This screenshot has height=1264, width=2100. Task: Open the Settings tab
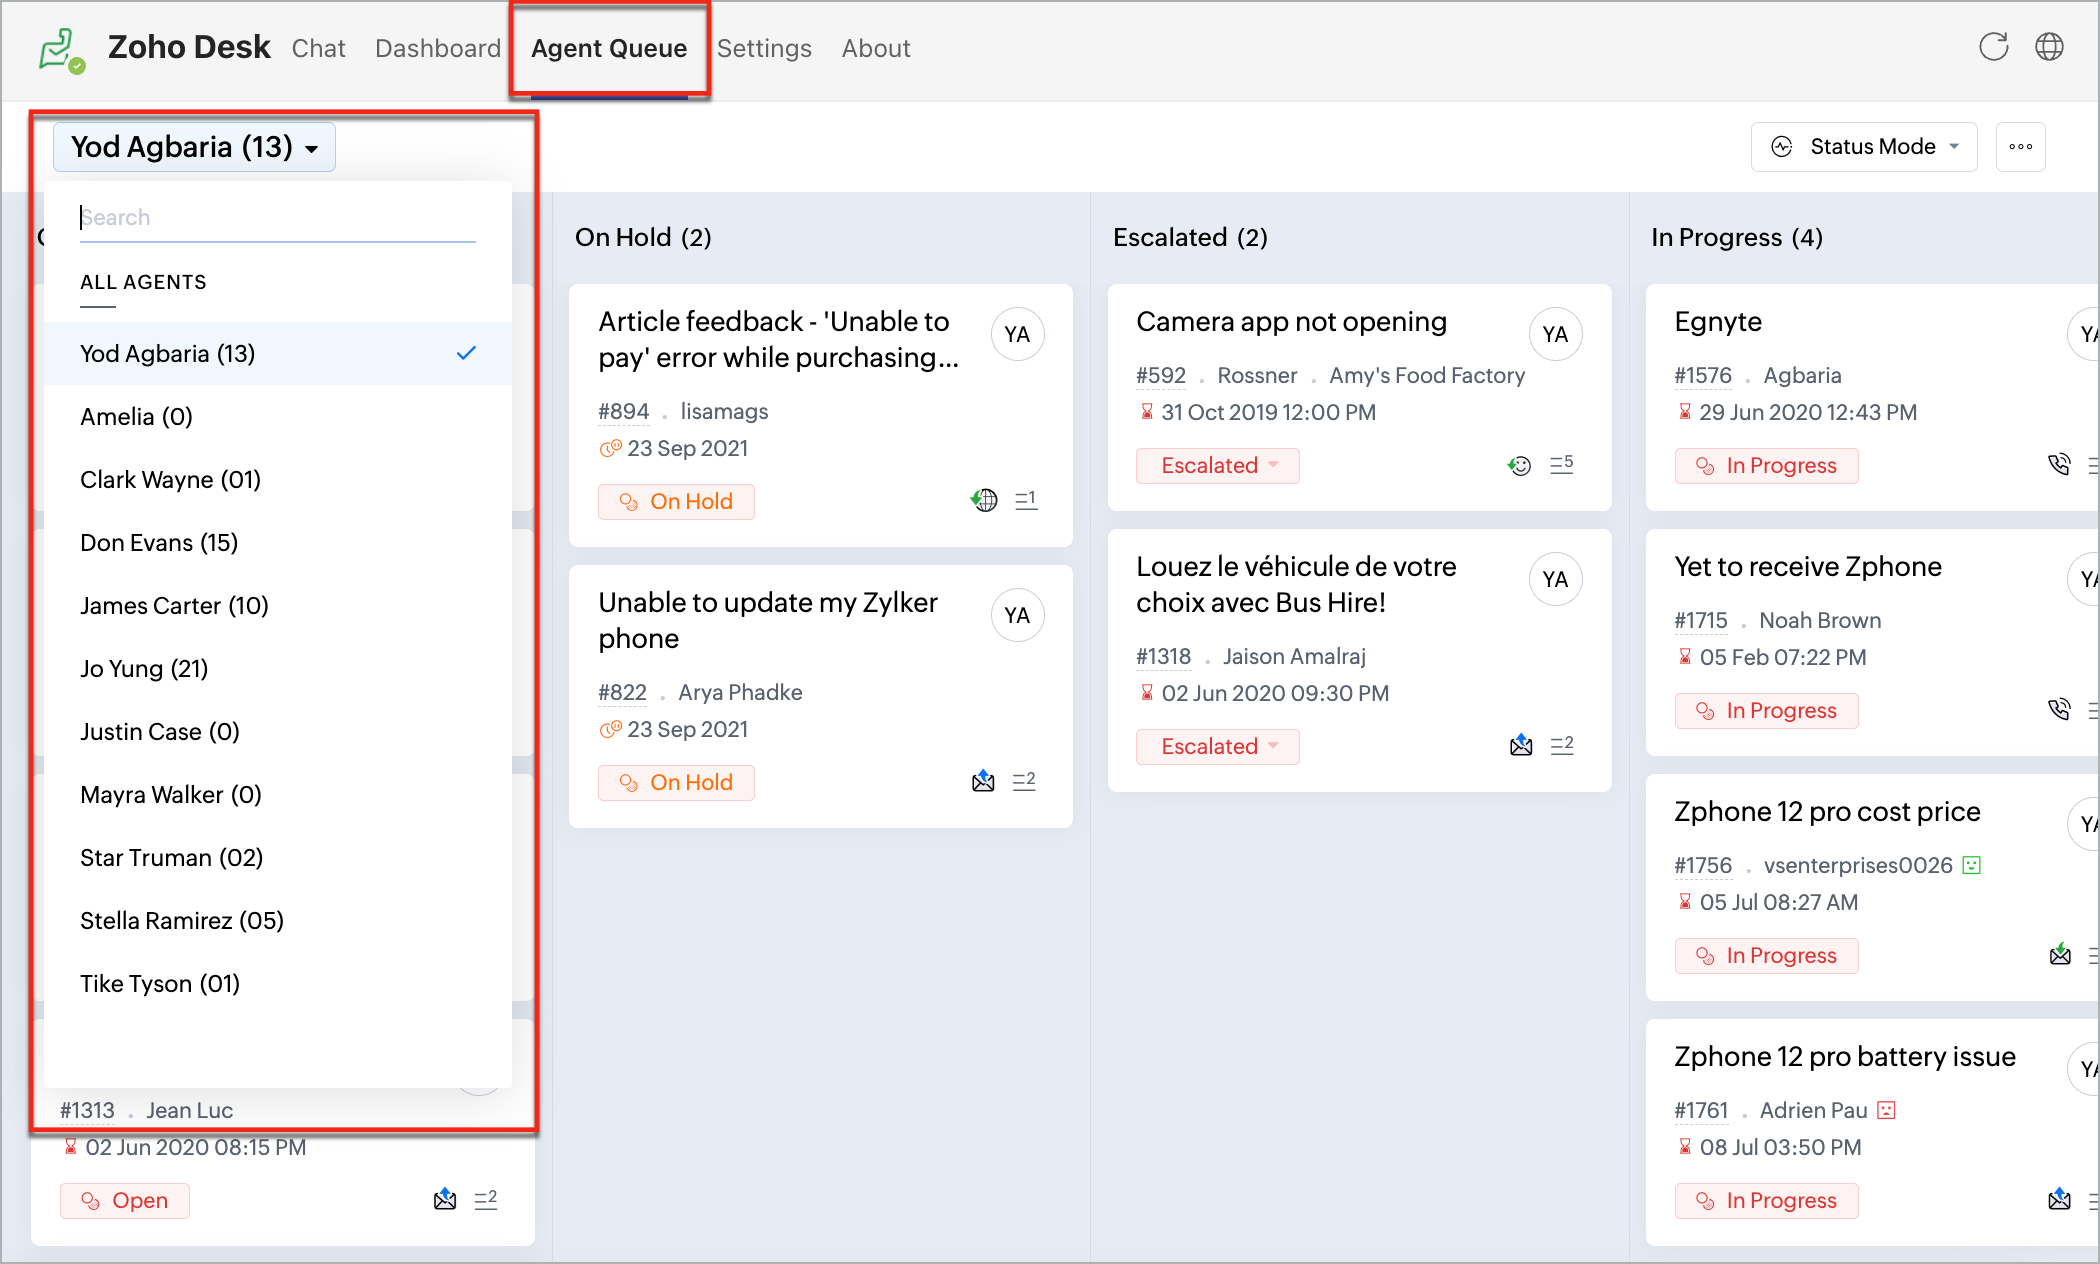764,48
